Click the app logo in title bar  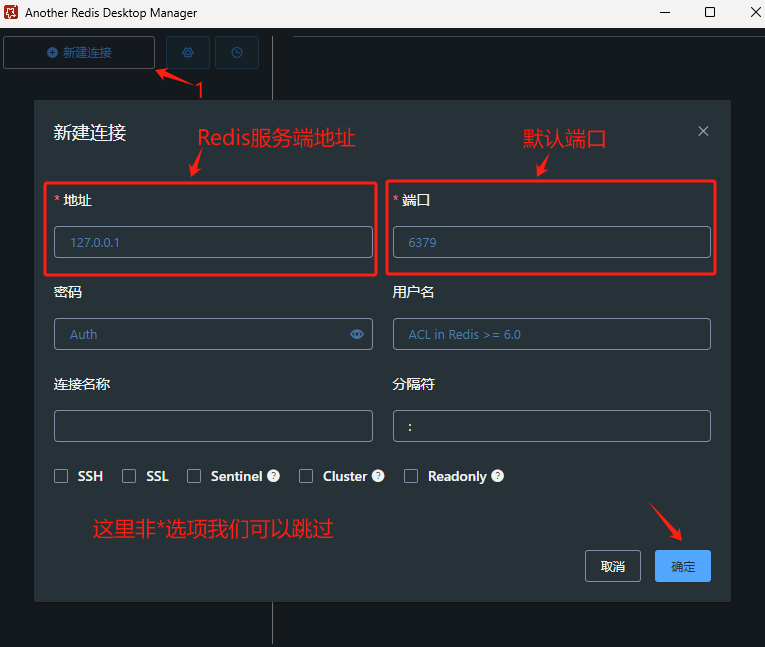[x=11, y=12]
